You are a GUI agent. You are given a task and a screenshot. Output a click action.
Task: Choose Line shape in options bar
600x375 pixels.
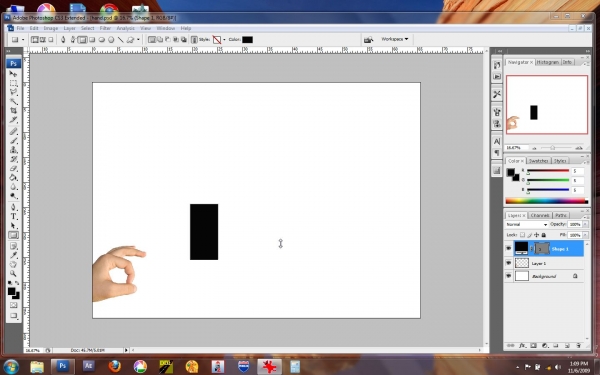(120, 39)
